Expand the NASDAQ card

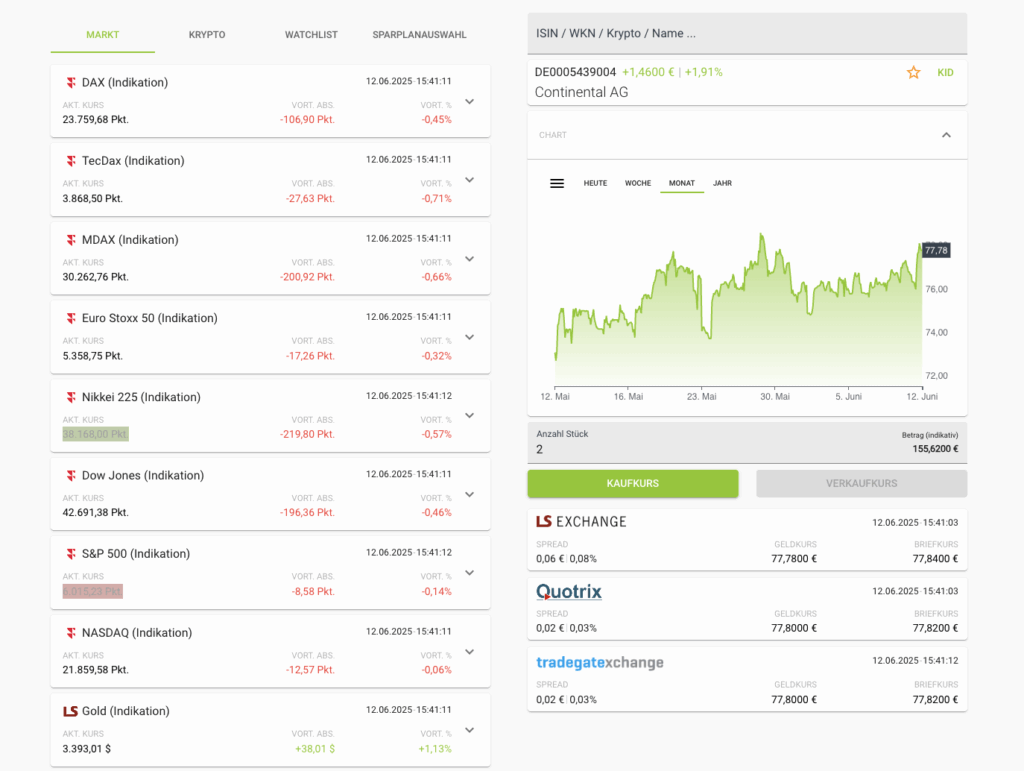(470, 652)
